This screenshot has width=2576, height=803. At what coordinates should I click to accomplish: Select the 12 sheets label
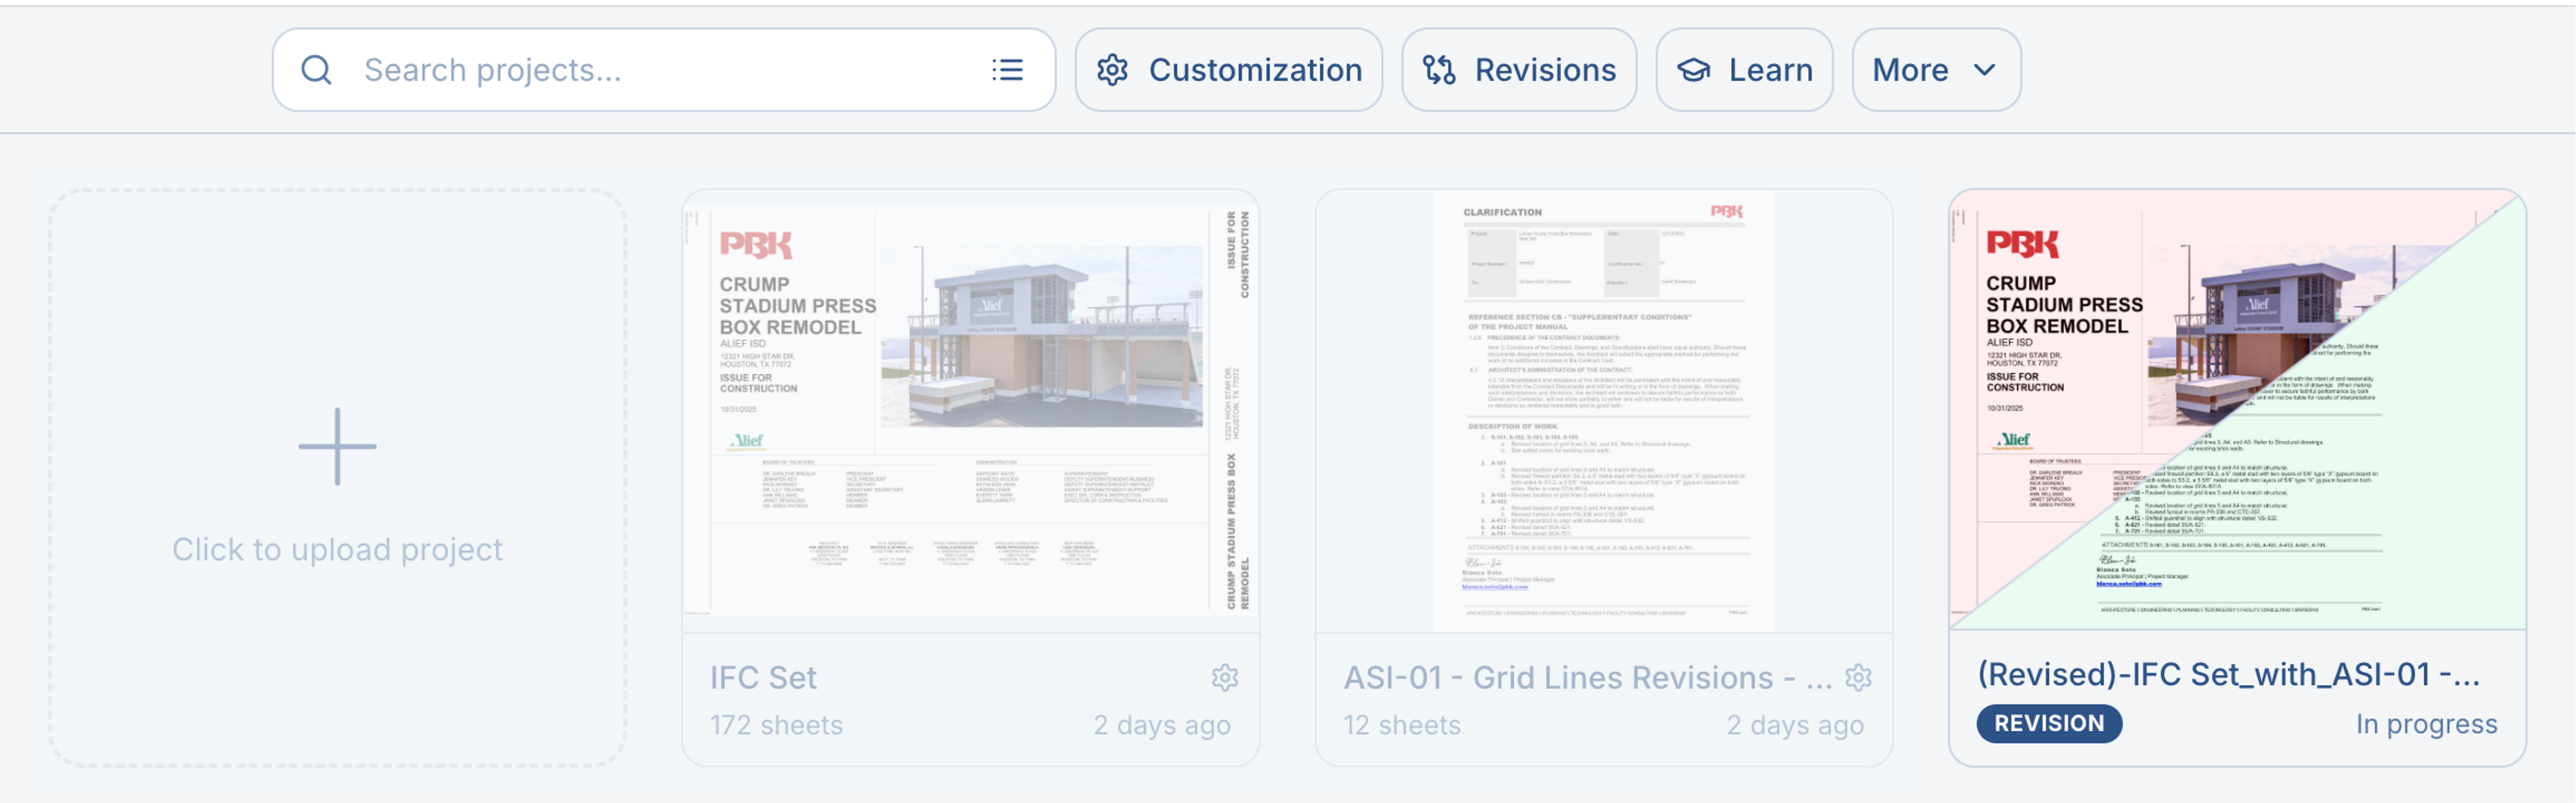pos(1401,724)
